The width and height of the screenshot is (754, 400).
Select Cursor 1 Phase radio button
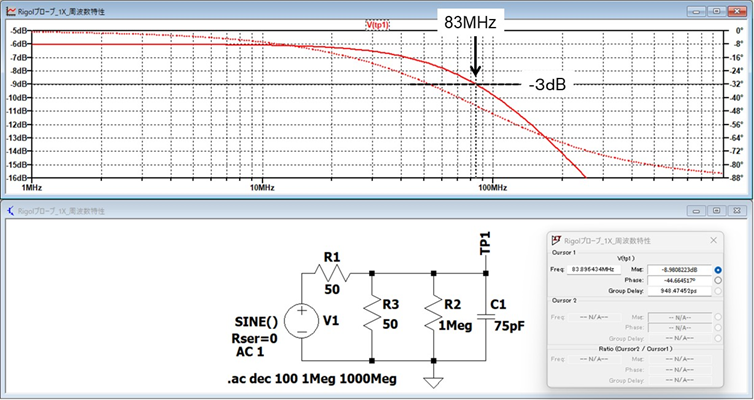(x=718, y=282)
